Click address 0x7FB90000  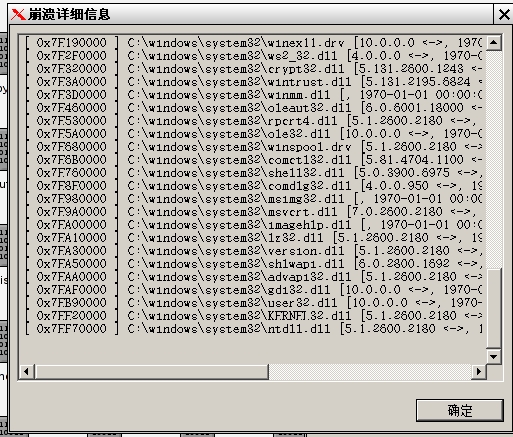click(x=71, y=303)
